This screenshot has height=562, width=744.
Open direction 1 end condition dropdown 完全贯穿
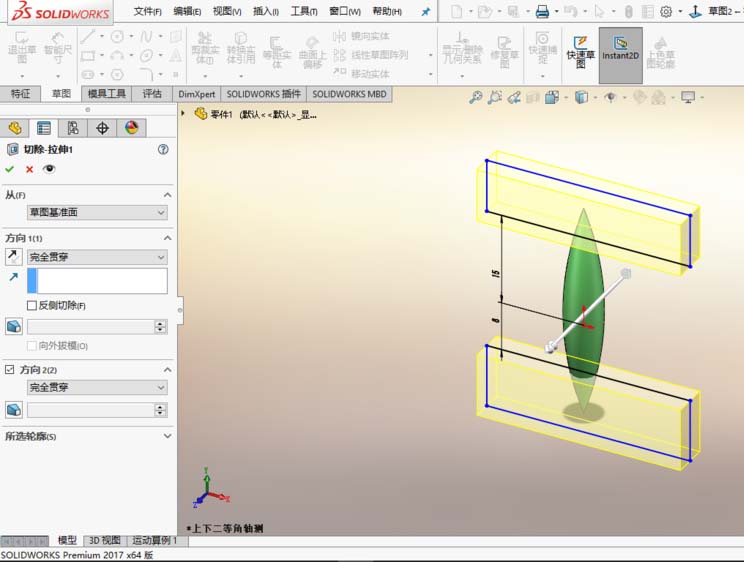pyautogui.click(x=97, y=257)
